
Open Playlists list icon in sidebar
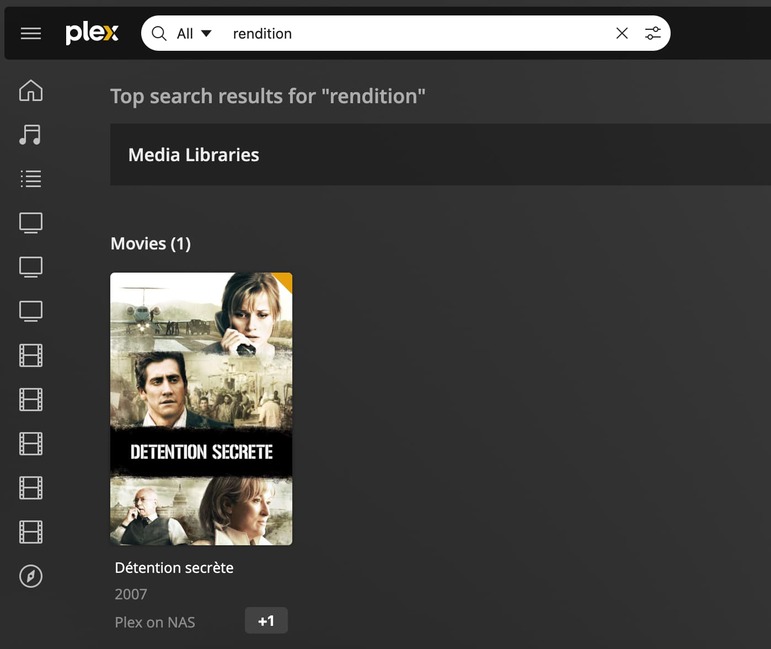pos(30,178)
